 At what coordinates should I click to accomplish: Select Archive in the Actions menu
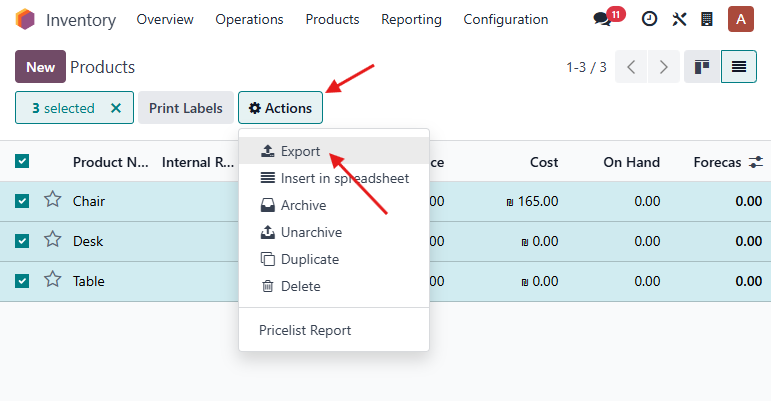[x=303, y=205]
